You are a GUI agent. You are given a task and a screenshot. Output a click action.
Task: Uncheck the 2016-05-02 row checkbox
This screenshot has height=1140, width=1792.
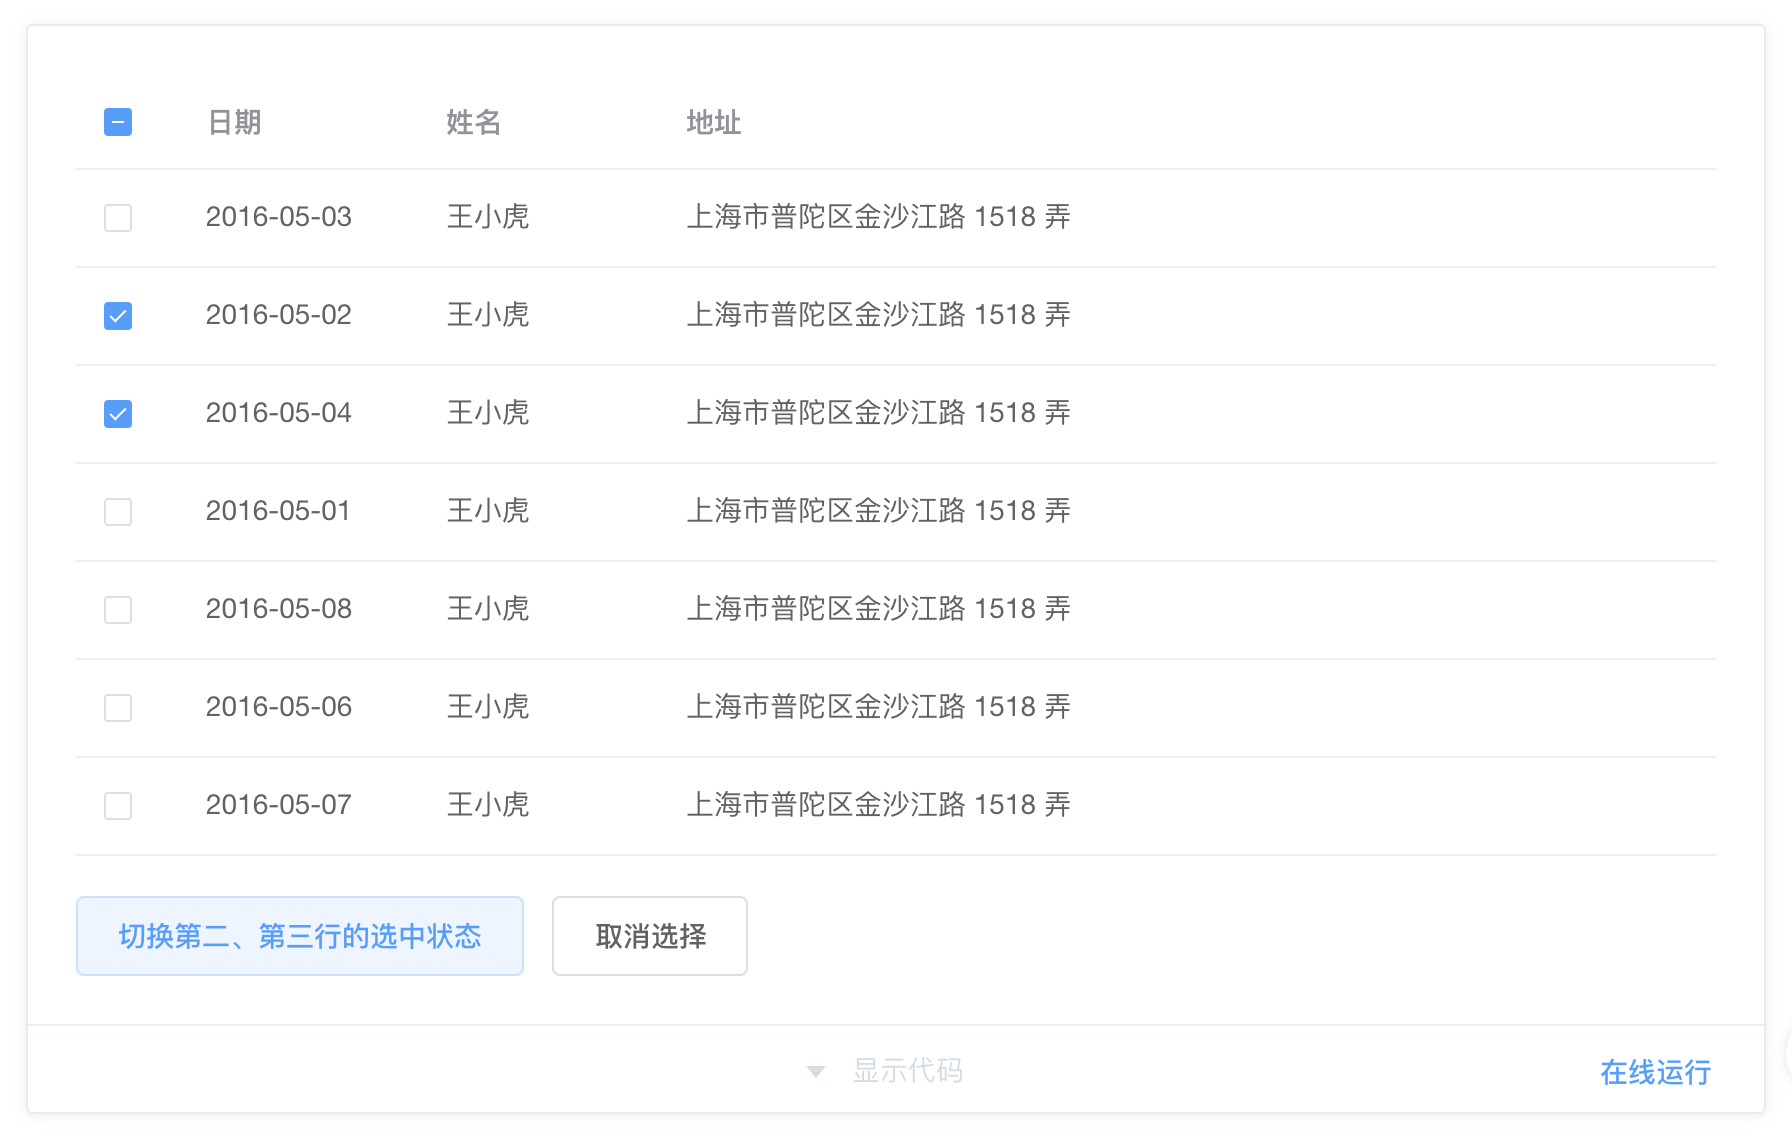tap(118, 316)
